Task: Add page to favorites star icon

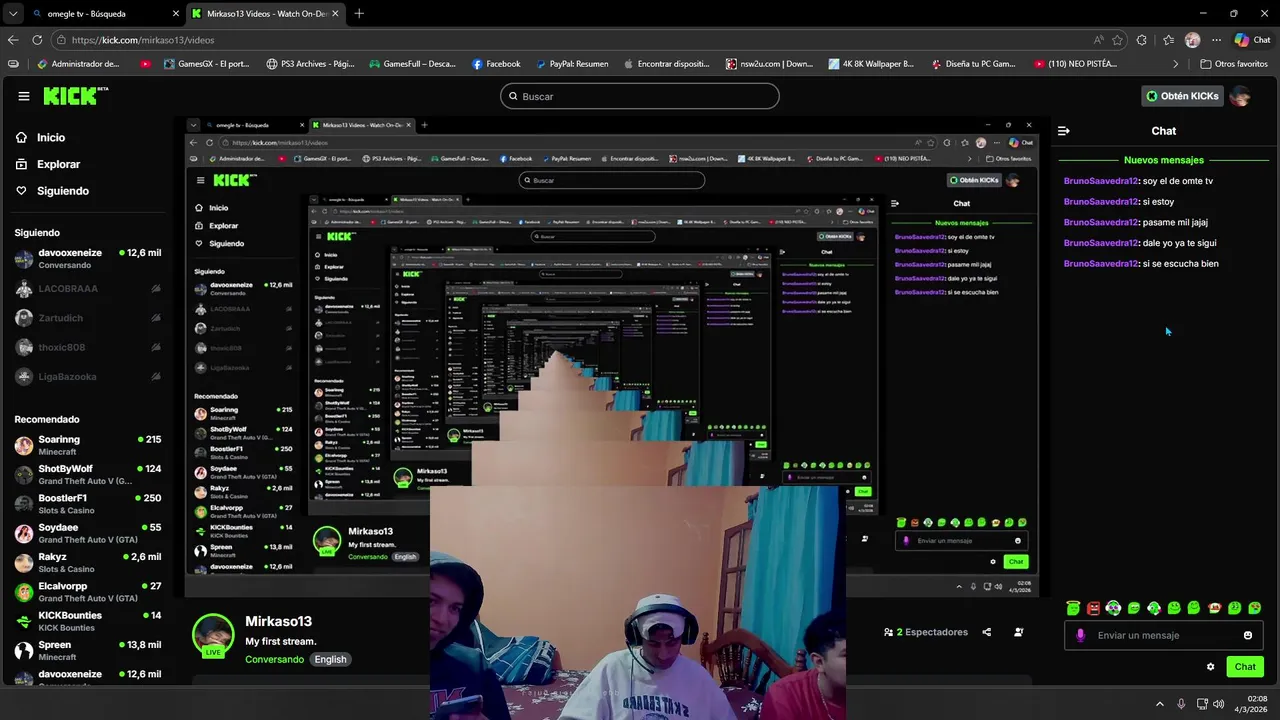Action: point(1117,40)
